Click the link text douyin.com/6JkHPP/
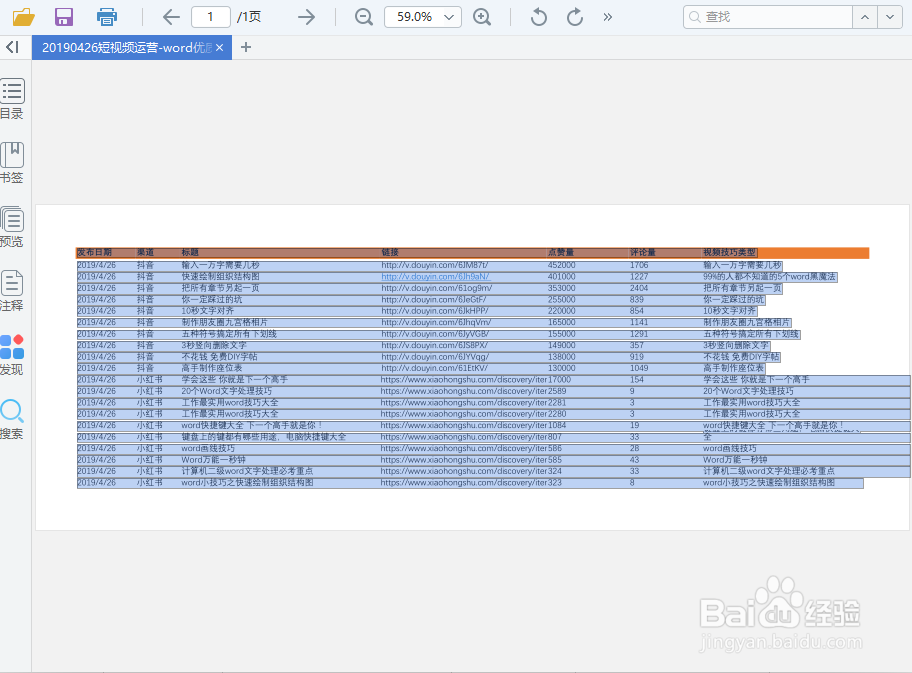The width and height of the screenshot is (912, 673). 435,311
